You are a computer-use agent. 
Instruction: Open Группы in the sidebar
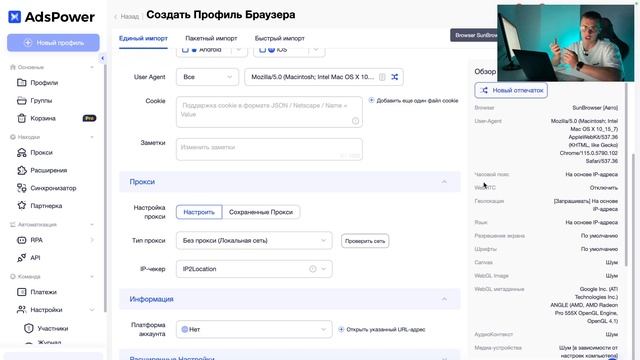click(x=41, y=100)
